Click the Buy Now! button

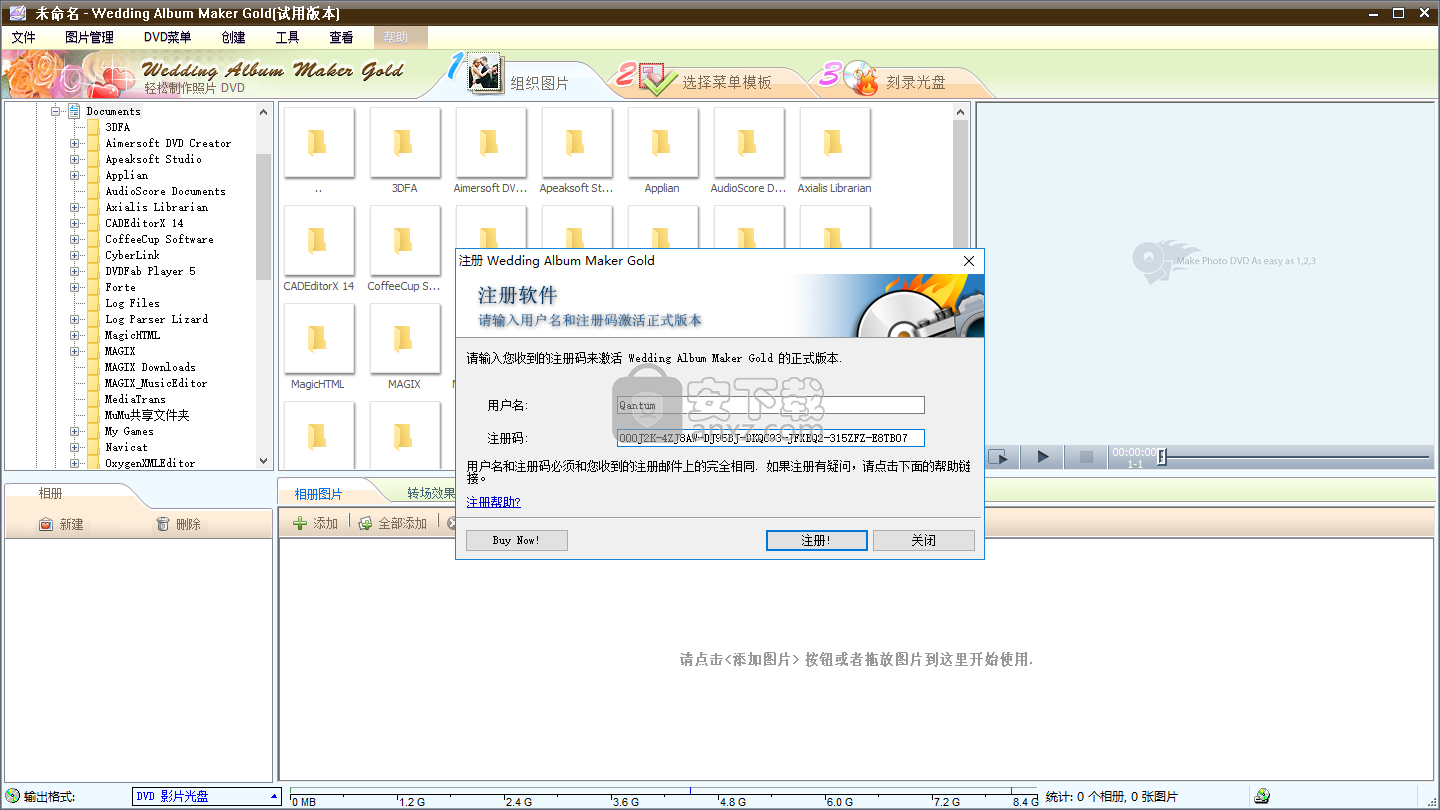pyautogui.click(x=516, y=540)
